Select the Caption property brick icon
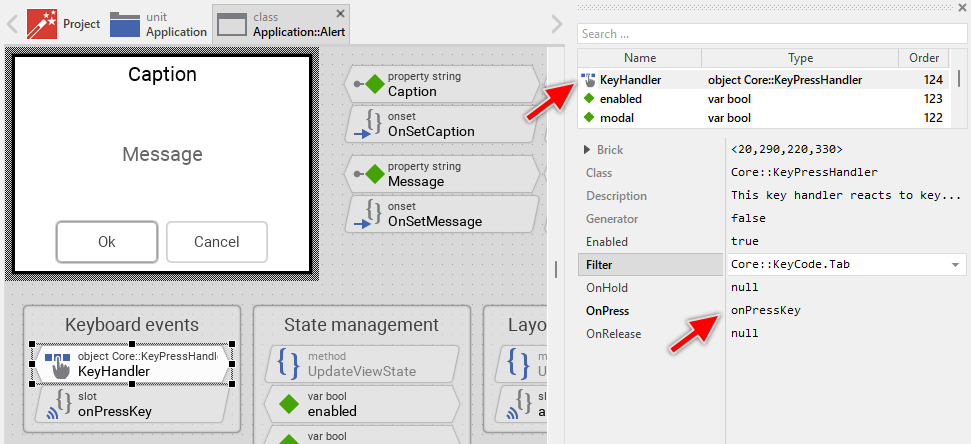This screenshot has height=444, width=971. pyautogui.click(x=374, y=84)
